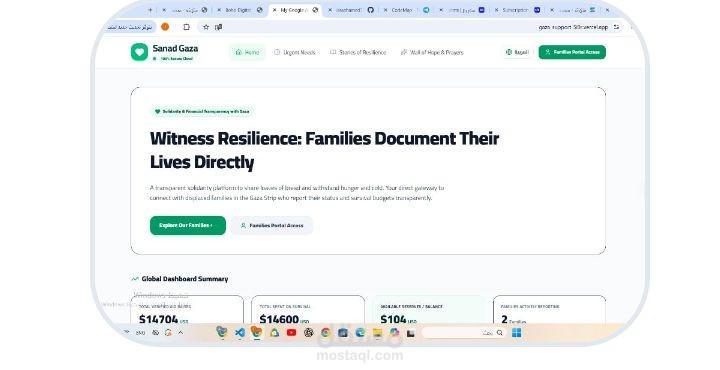Click Global Dashboard Summary heading

[185, 279]
